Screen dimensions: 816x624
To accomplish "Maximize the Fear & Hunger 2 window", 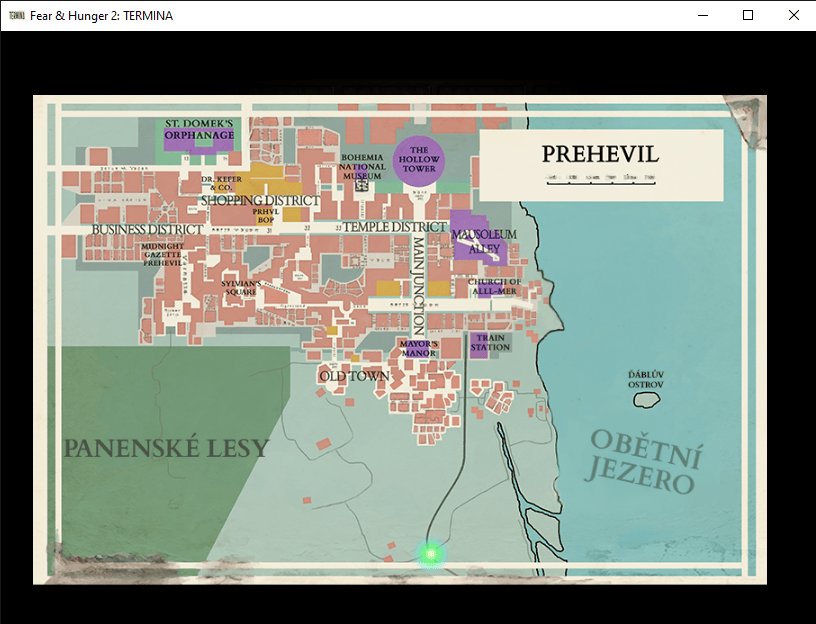I will tap(748, 16).
